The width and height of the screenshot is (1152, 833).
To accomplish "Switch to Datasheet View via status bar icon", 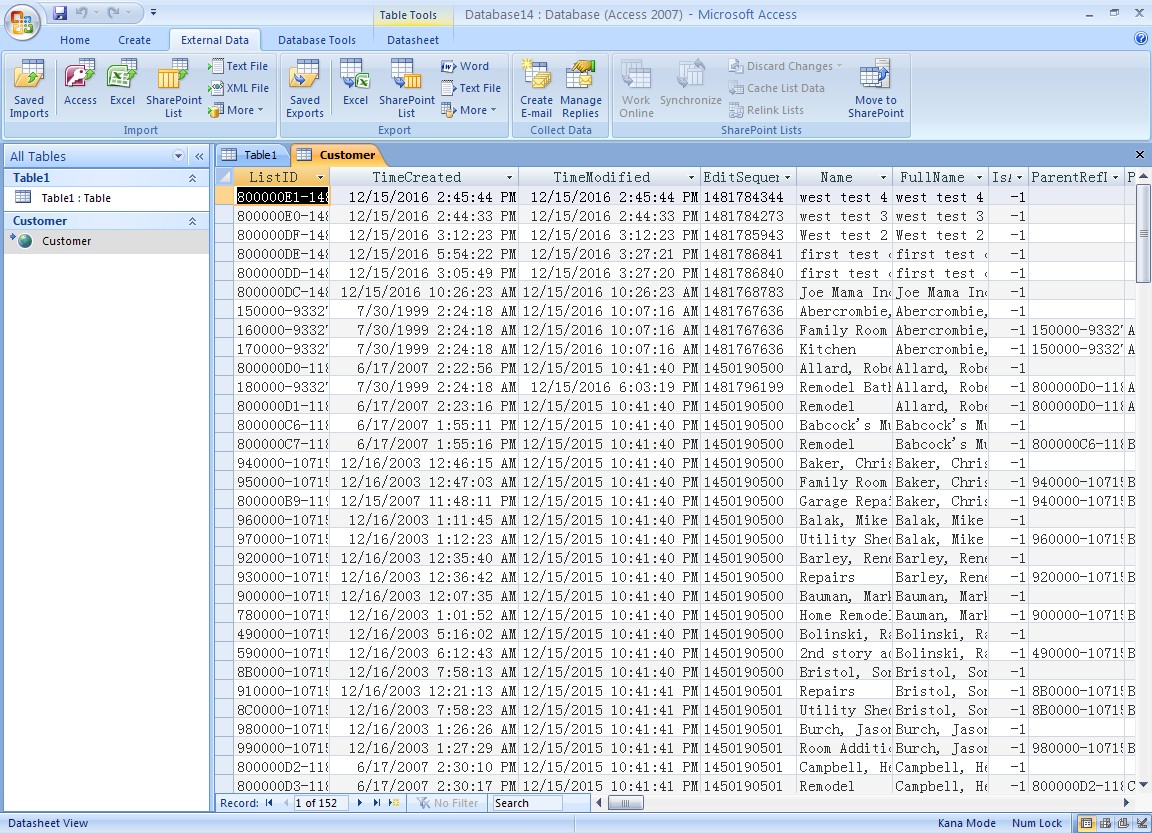I will tap(1086, 823).
